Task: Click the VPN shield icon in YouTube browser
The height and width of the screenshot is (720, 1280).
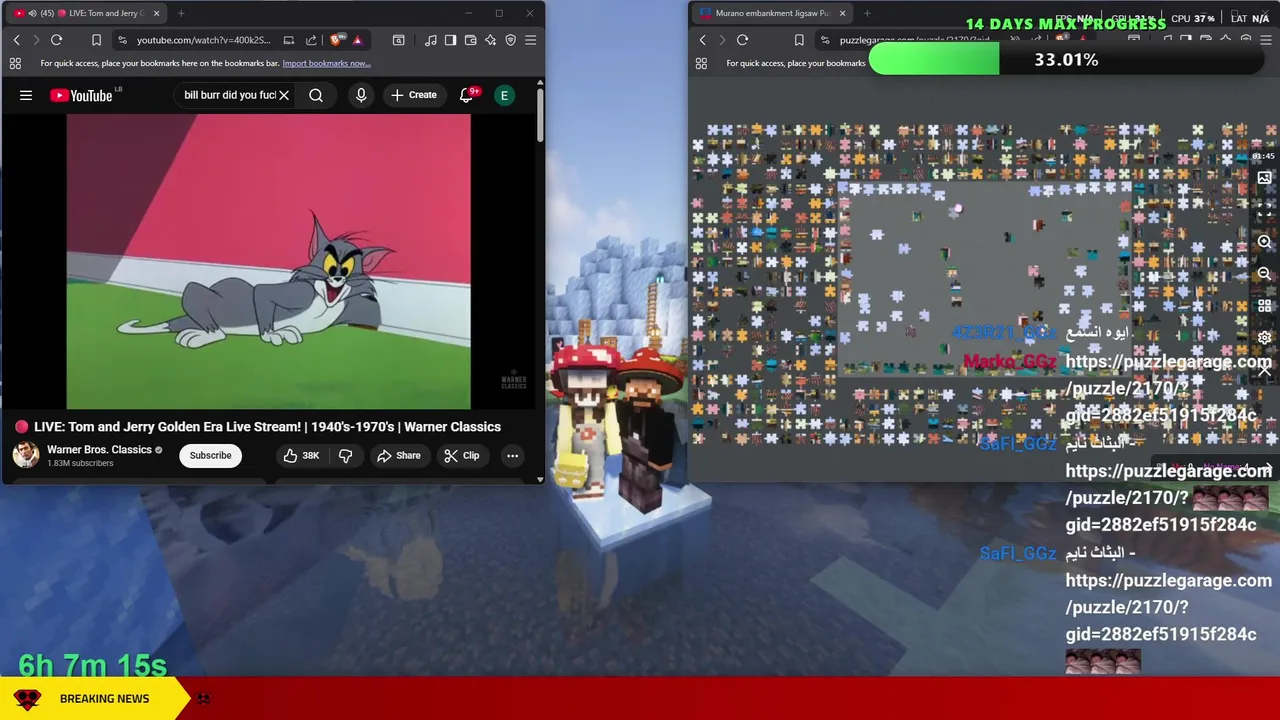Action: tap(510, 40)
